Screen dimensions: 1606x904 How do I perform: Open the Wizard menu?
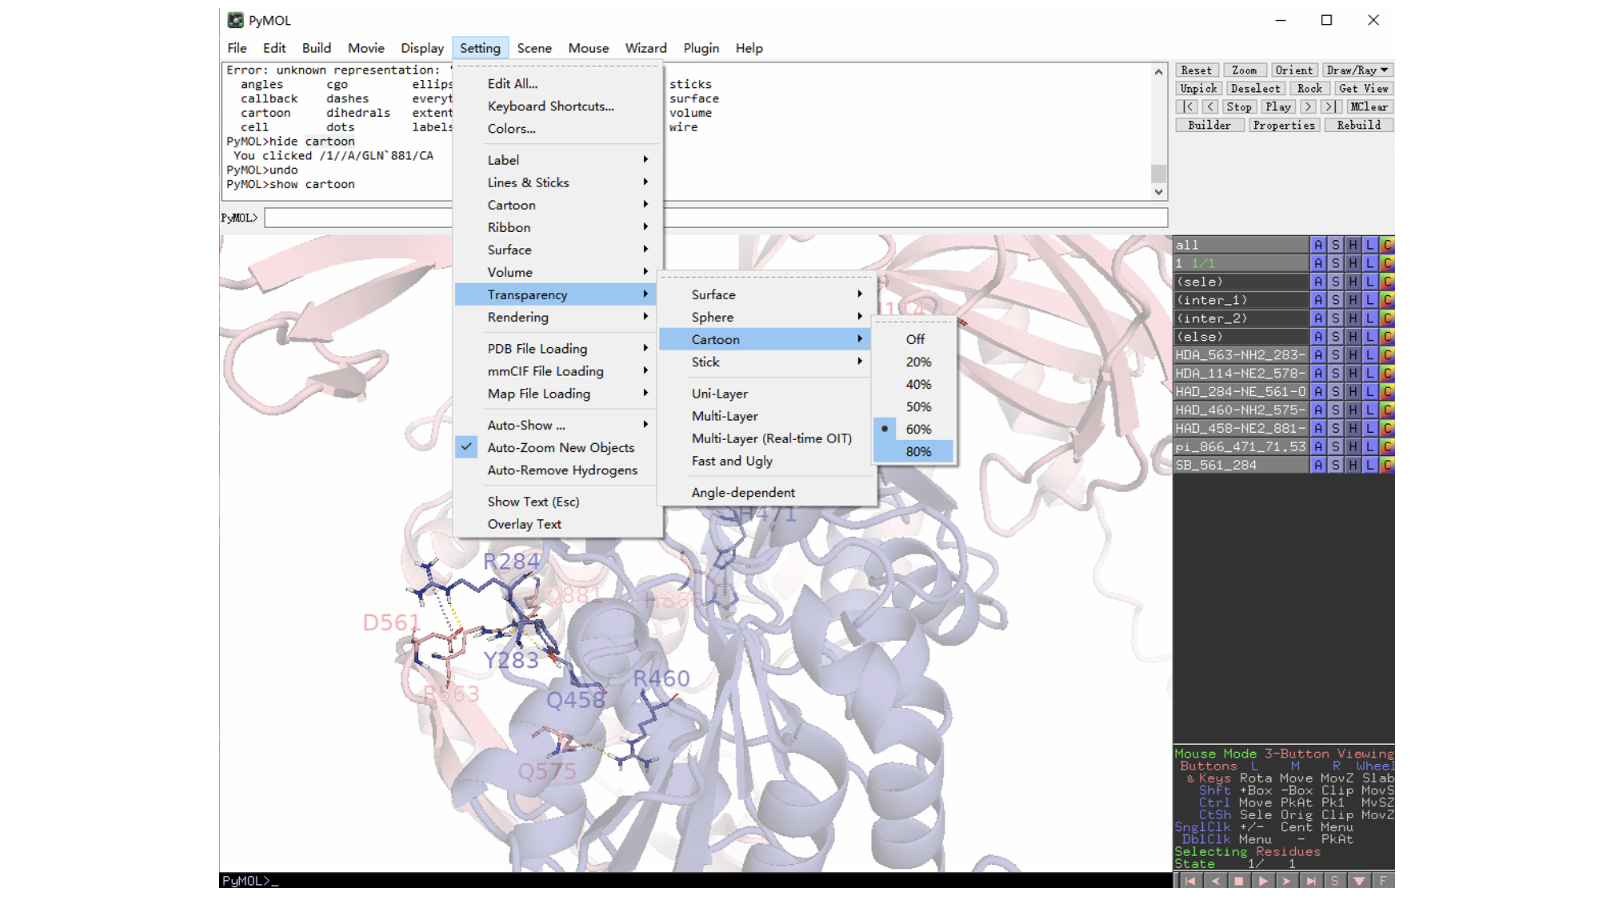tap(646, 48)
